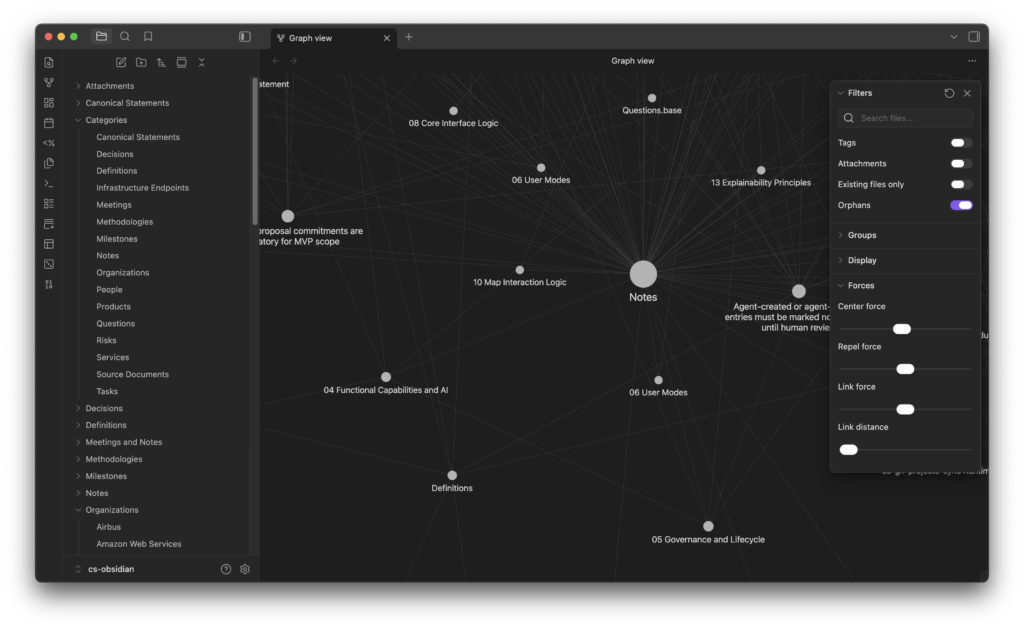Create a new folder in the file explorer
1024x629 pixels.
tap(140, 62)
